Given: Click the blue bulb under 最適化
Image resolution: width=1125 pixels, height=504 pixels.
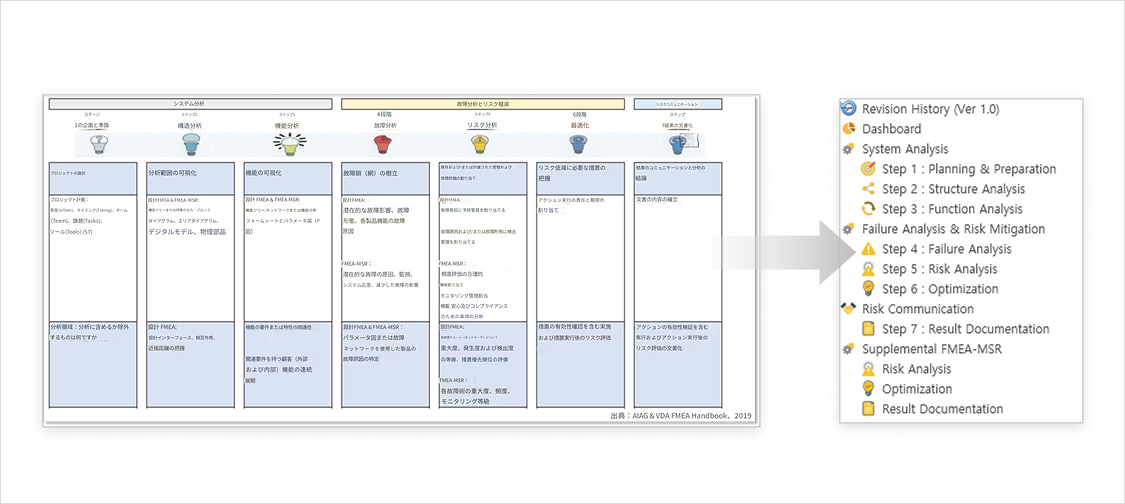Looking at the screenshot, I should [x=578, y=145].
